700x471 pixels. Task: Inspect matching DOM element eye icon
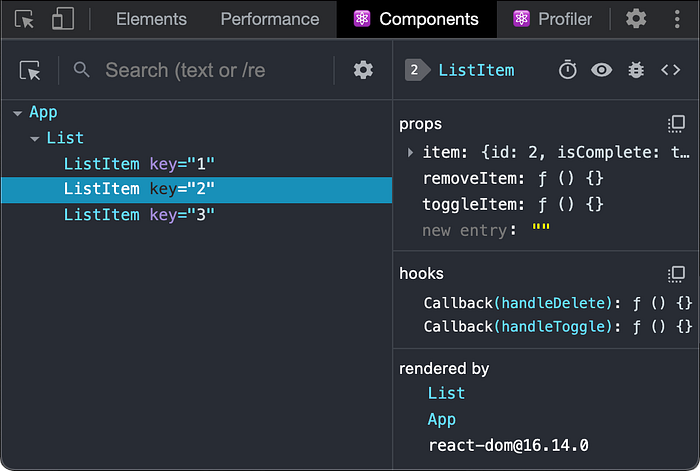click(x=602, y=70)
